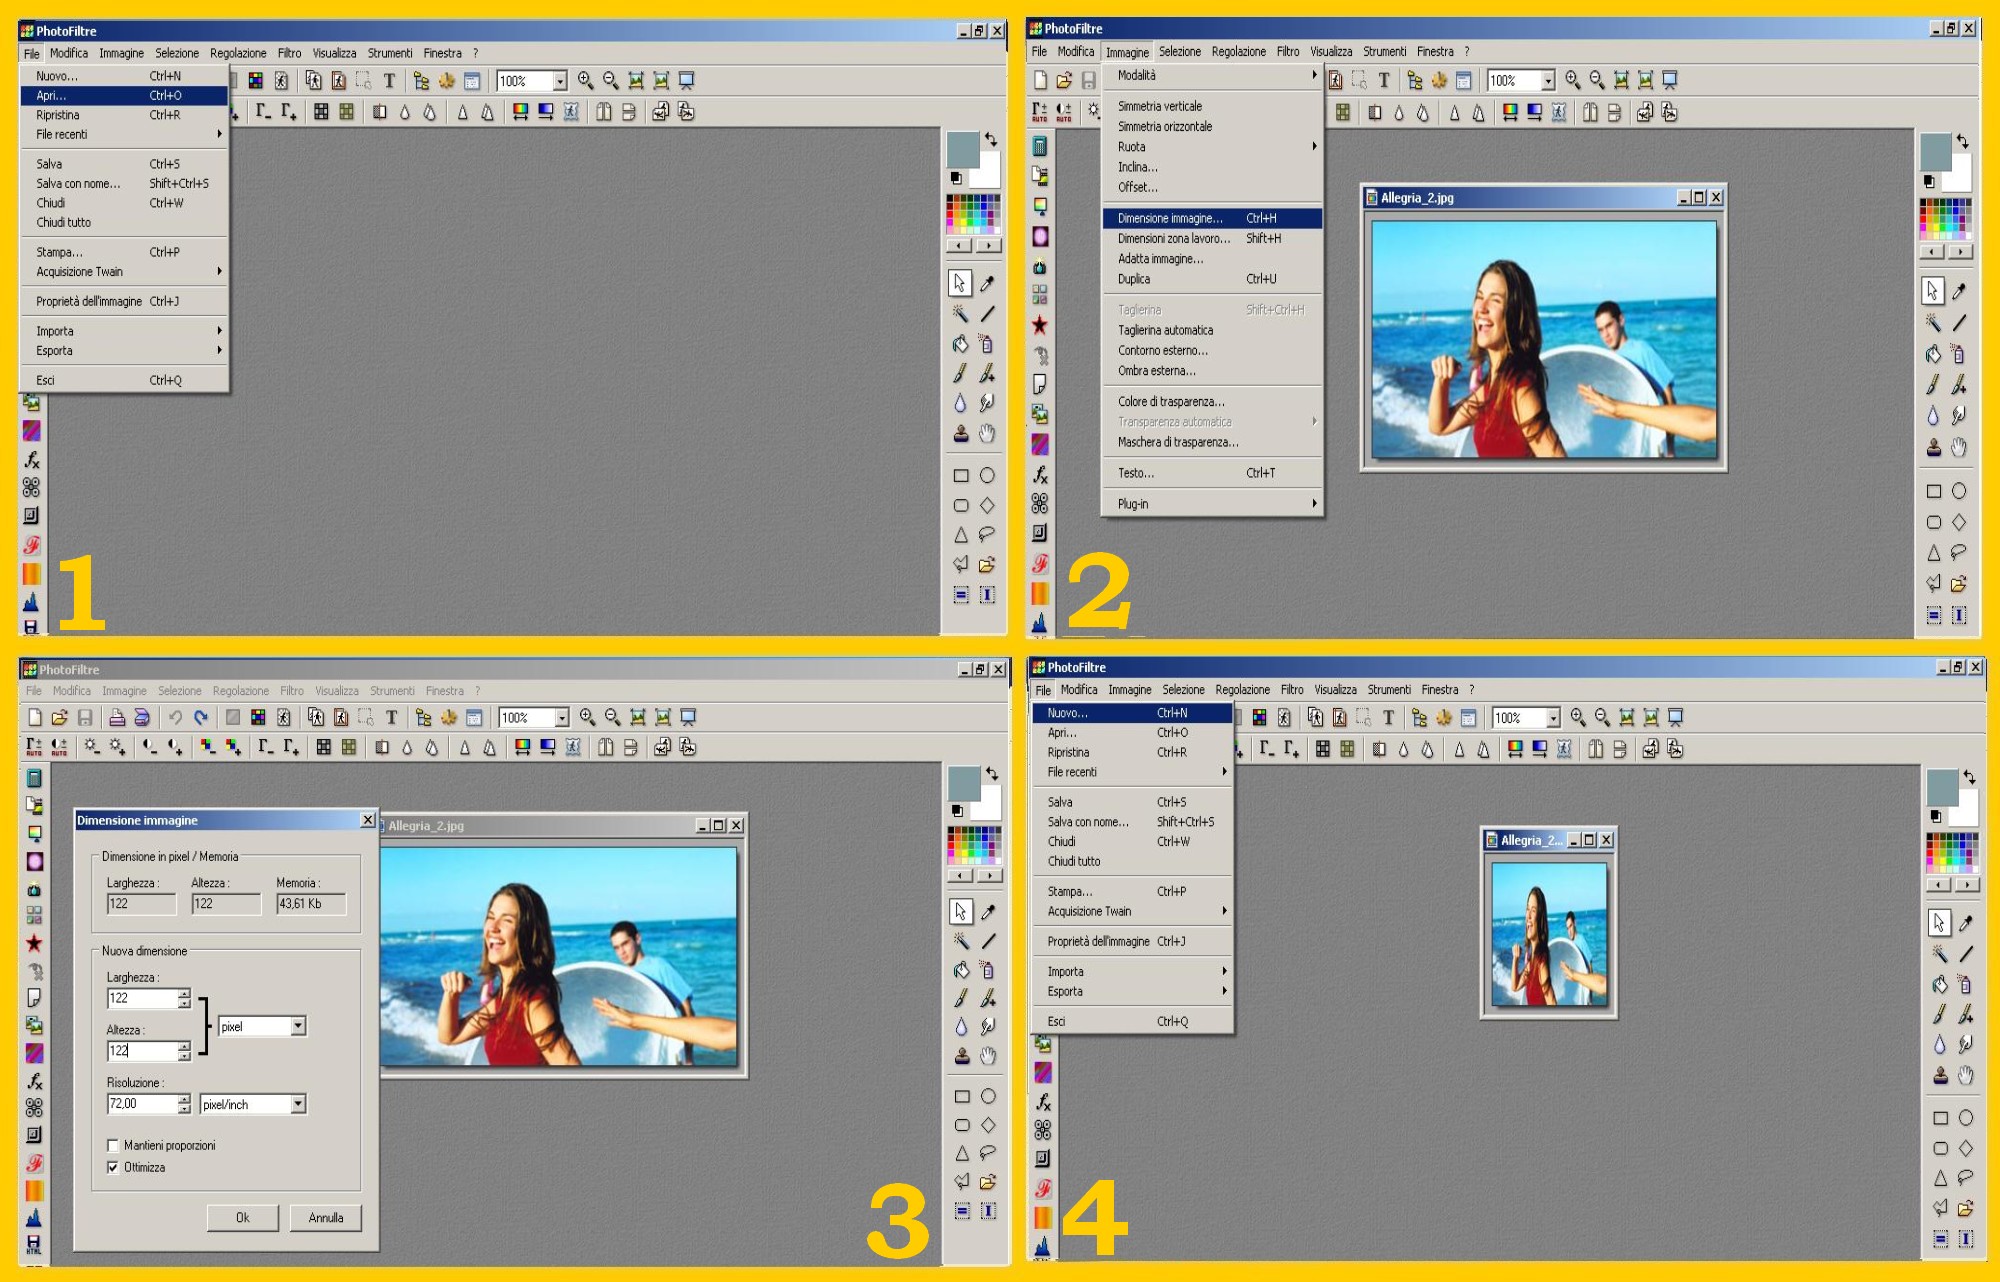This screenshot has height=1282, width=2000.
Task: Click the increase brightness sun-plus icon
Action: coord(117,746)
